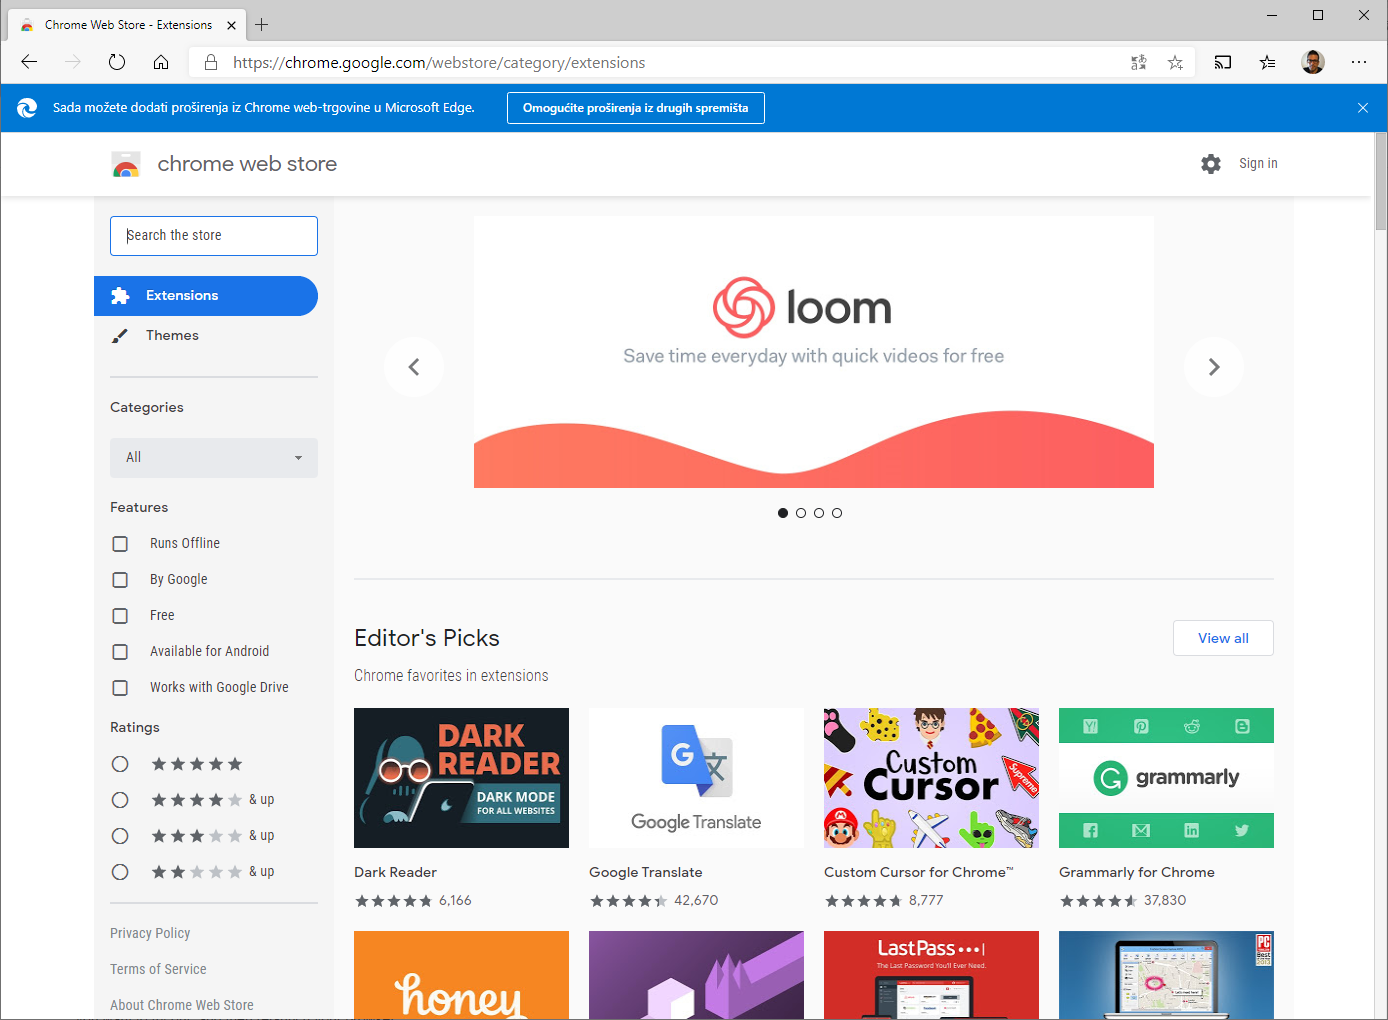Show next carousel banner
1388x1020 pixels.
click(x=1214, y=367)
